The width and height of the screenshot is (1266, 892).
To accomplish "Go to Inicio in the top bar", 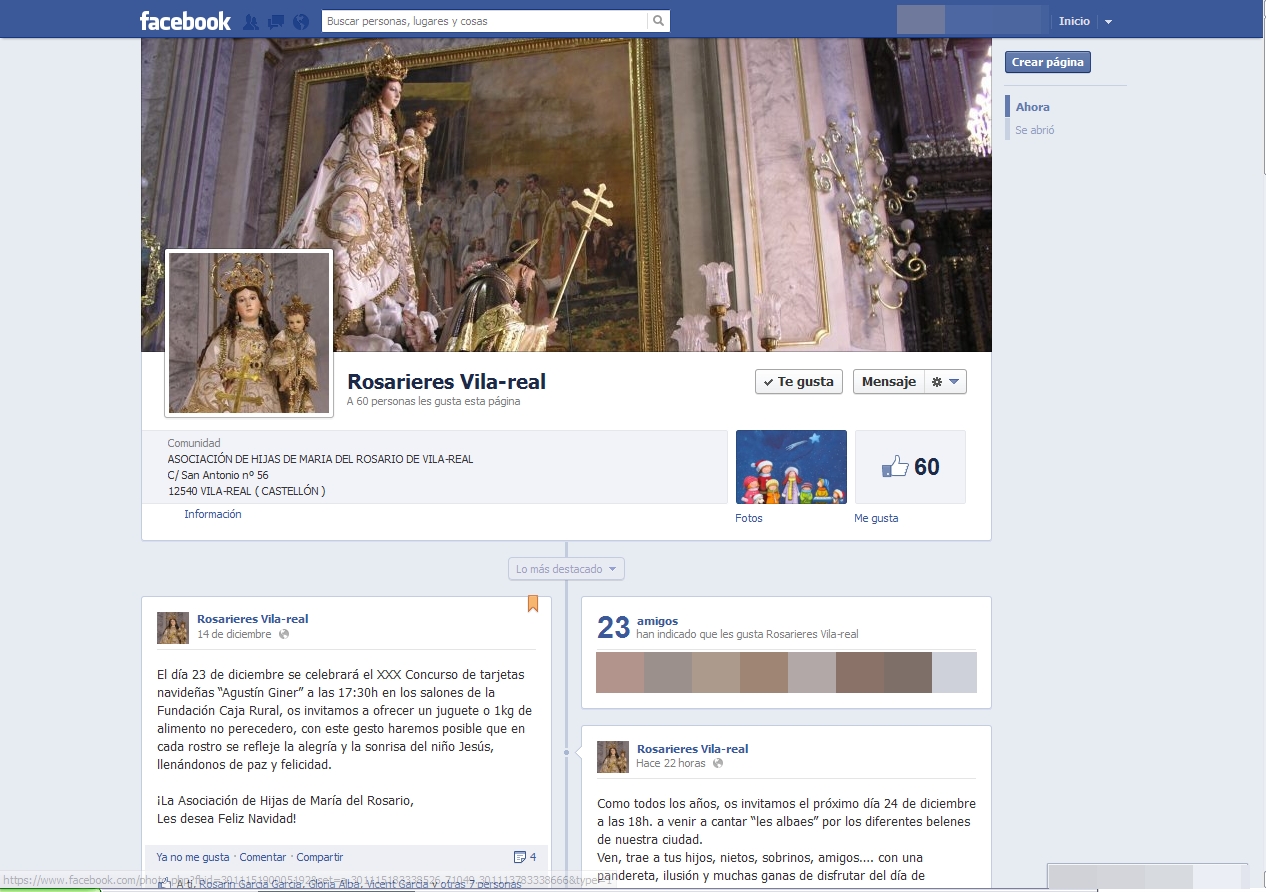I will point(1074,21).
